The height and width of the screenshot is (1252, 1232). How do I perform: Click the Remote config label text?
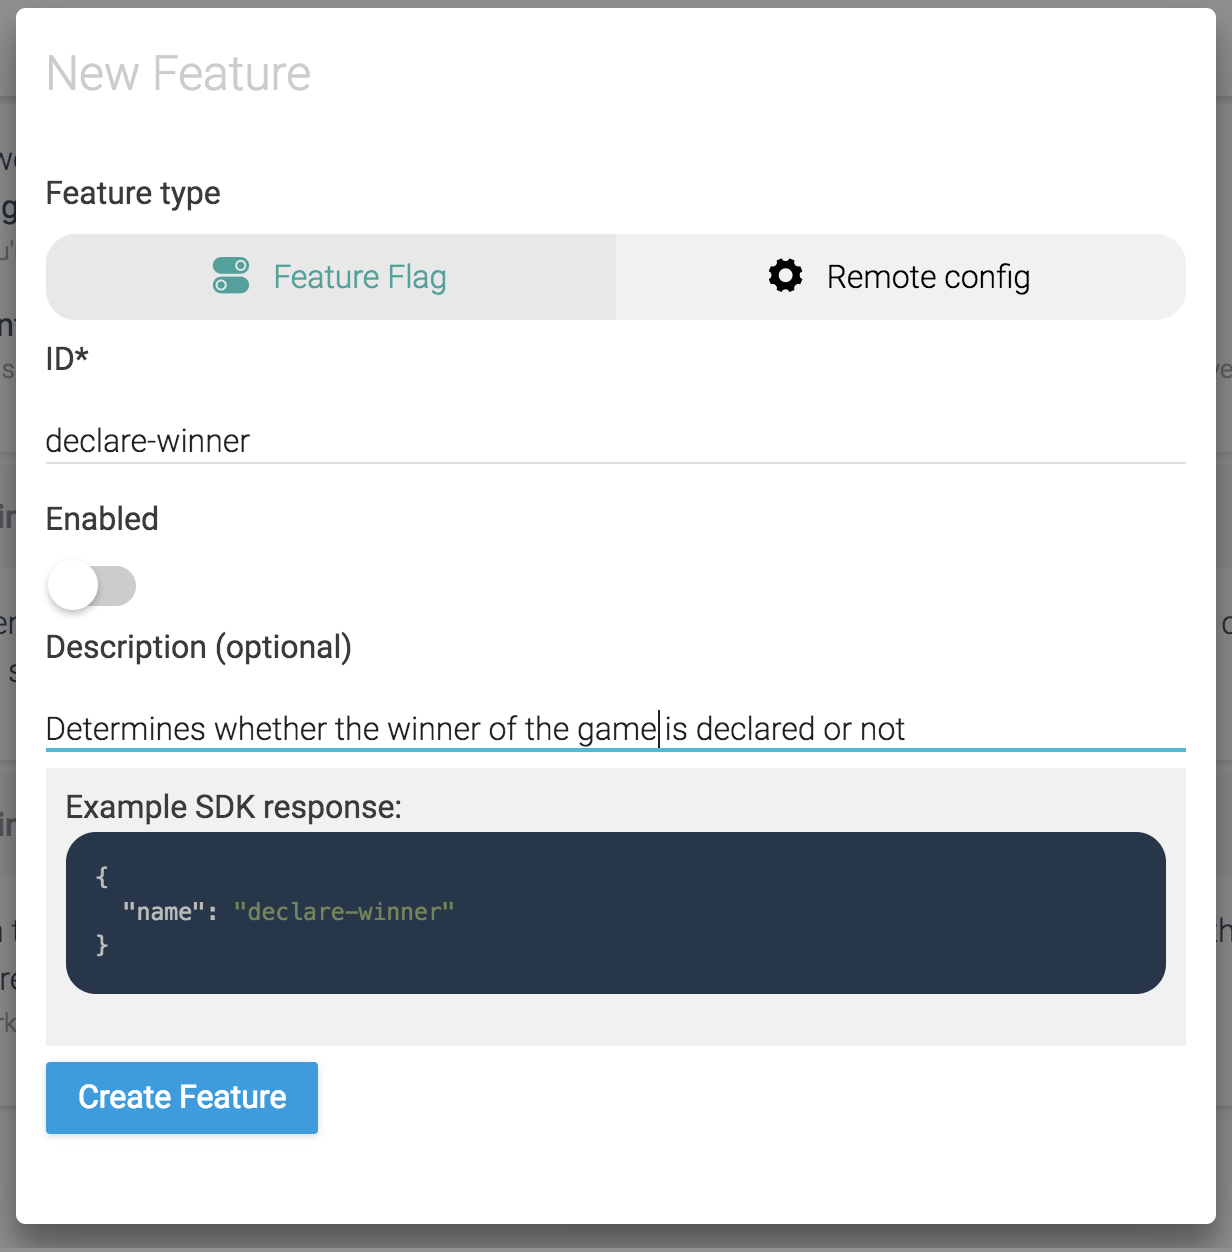(928, 277)
